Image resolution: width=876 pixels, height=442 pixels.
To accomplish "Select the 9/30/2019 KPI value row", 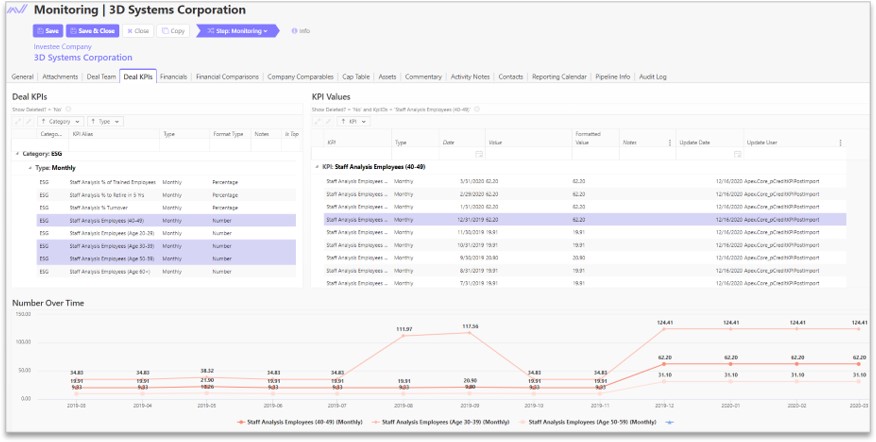I will pos(585,258).
